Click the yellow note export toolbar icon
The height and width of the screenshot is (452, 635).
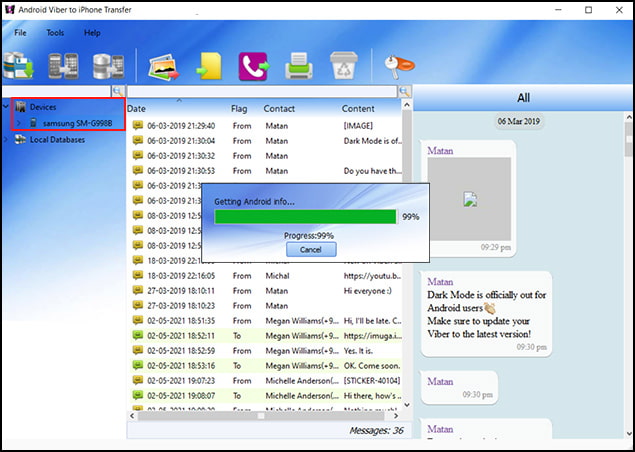click(x=207, y=67)
